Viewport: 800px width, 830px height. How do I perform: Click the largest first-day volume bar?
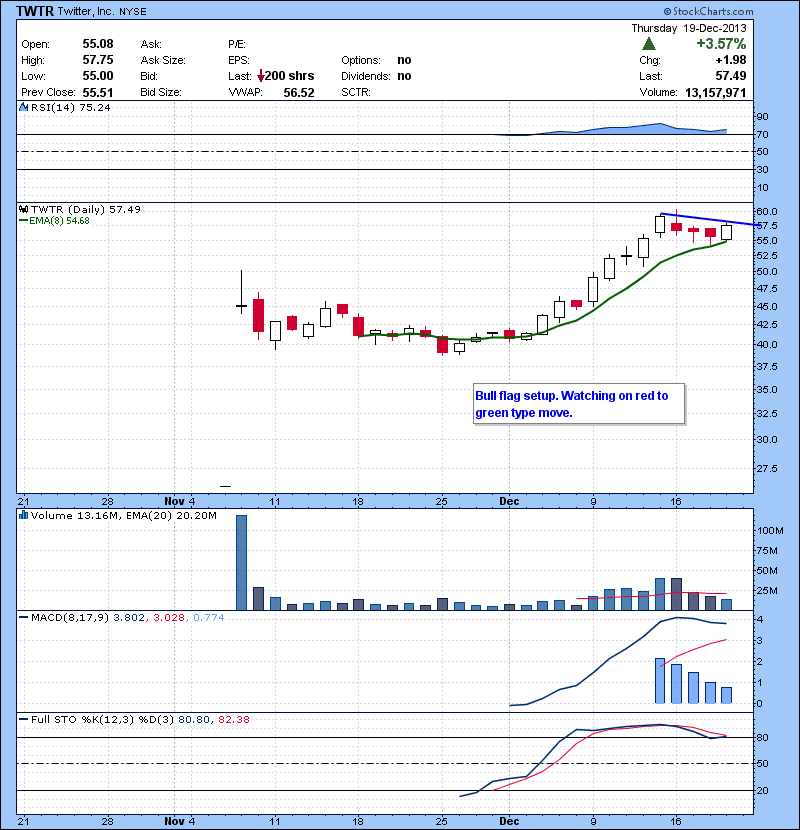click(241, 562)
